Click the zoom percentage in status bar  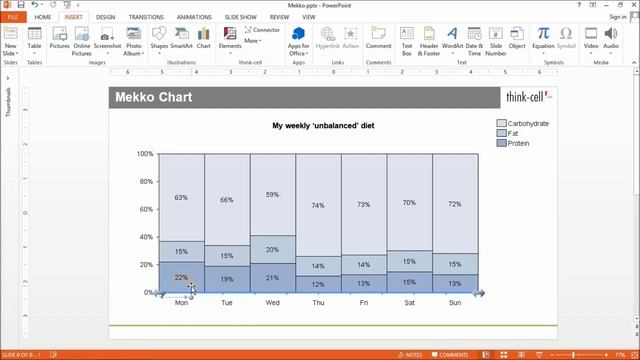(x=620, y=355)
